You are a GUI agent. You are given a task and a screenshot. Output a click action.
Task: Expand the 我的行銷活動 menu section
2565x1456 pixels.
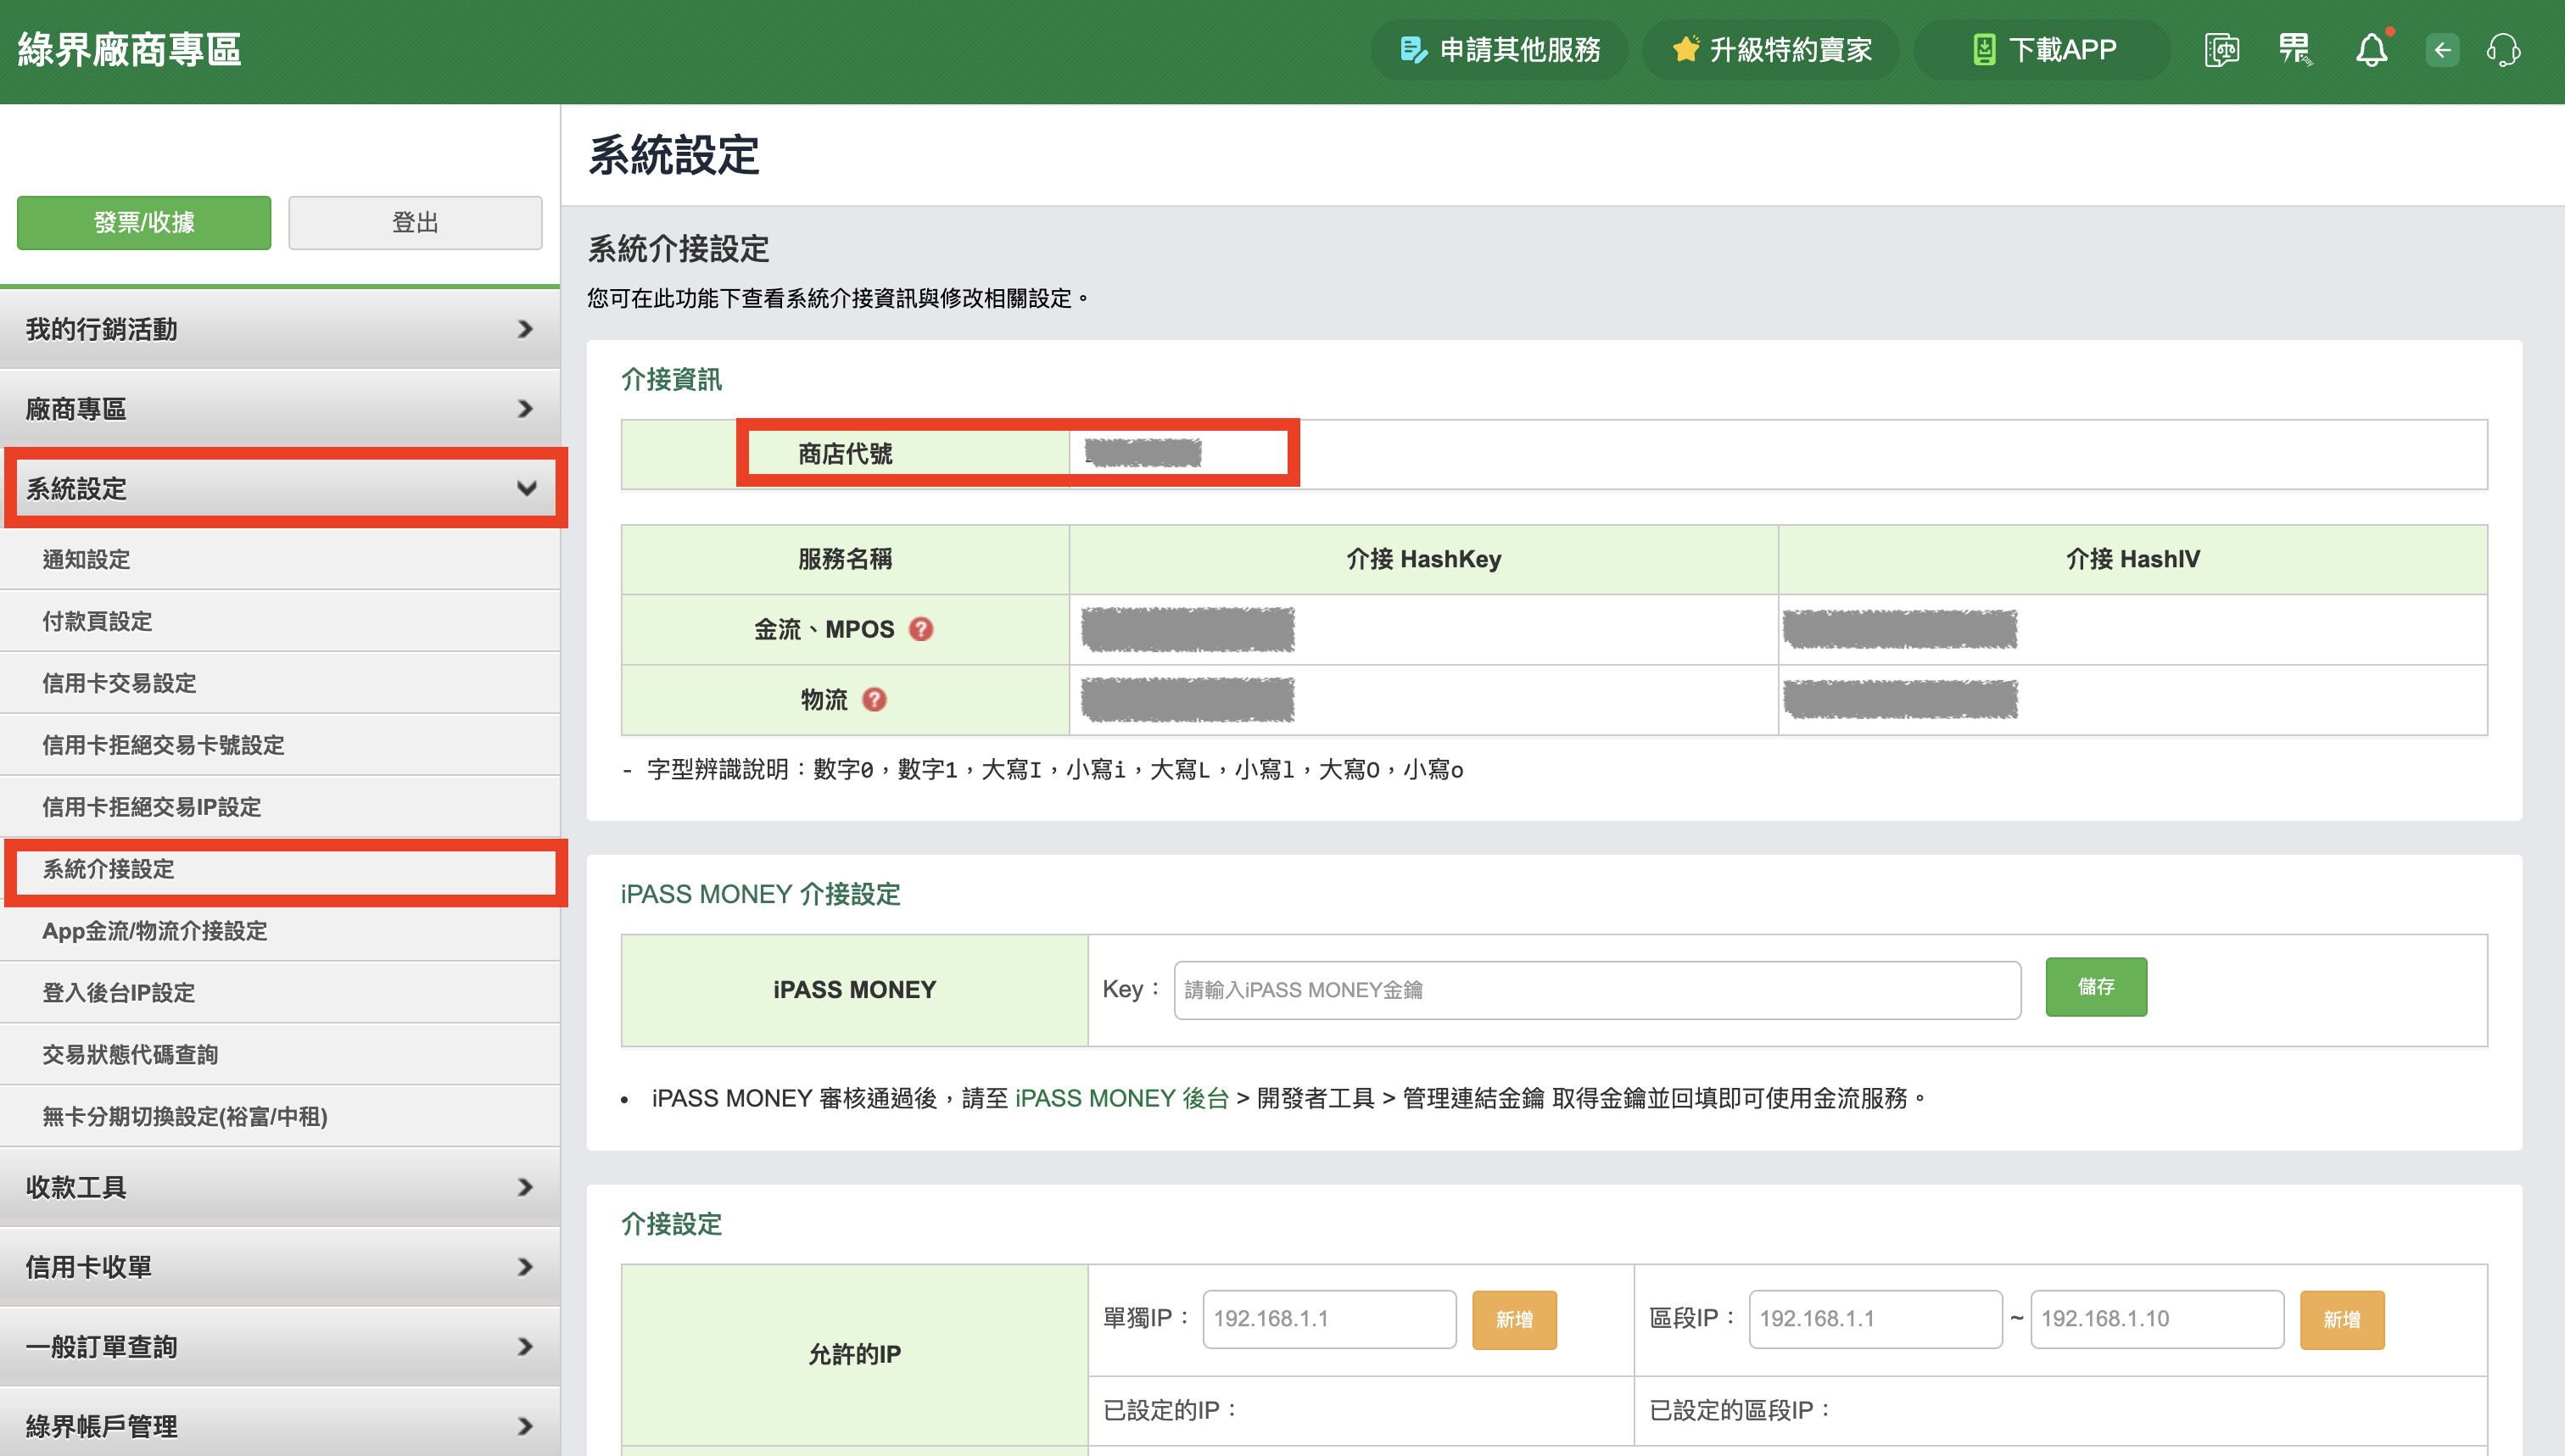280,329
